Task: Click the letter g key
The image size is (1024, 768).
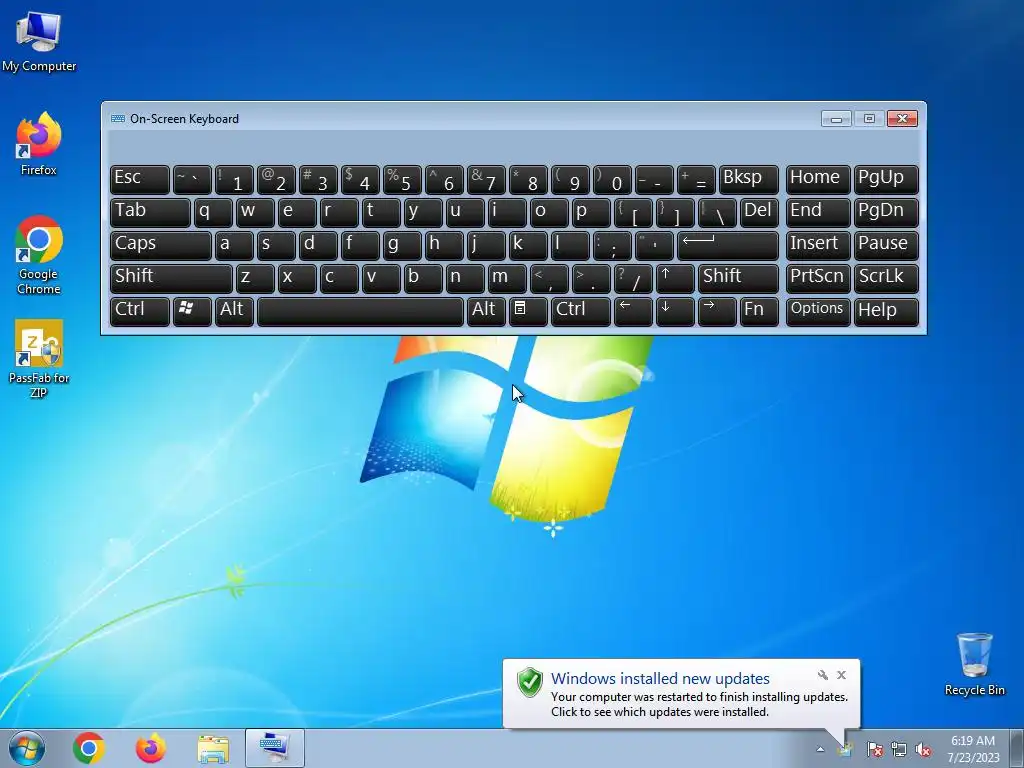Action: pos(402,246)
